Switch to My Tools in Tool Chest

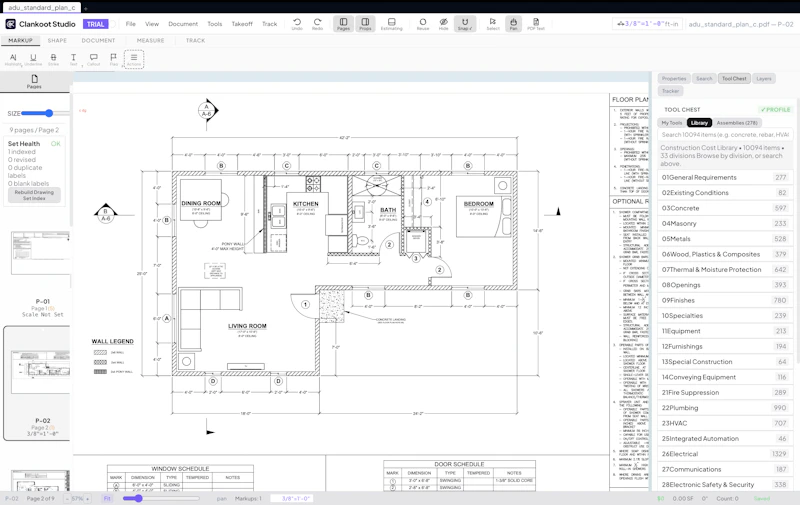coord(671,123)
